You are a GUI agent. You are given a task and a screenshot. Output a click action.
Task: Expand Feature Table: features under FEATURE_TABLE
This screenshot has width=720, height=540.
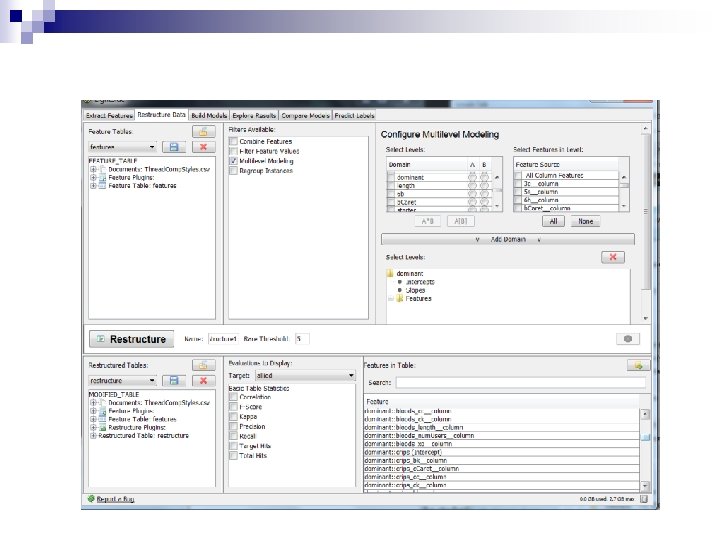93,186
